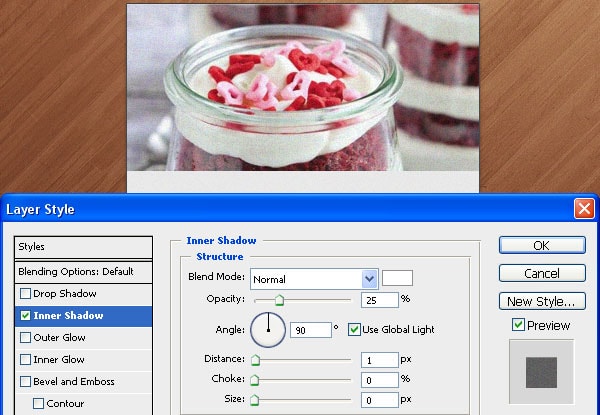Click the Angle value field
This screenshot has height=415, width=600.
pos(311,330)
